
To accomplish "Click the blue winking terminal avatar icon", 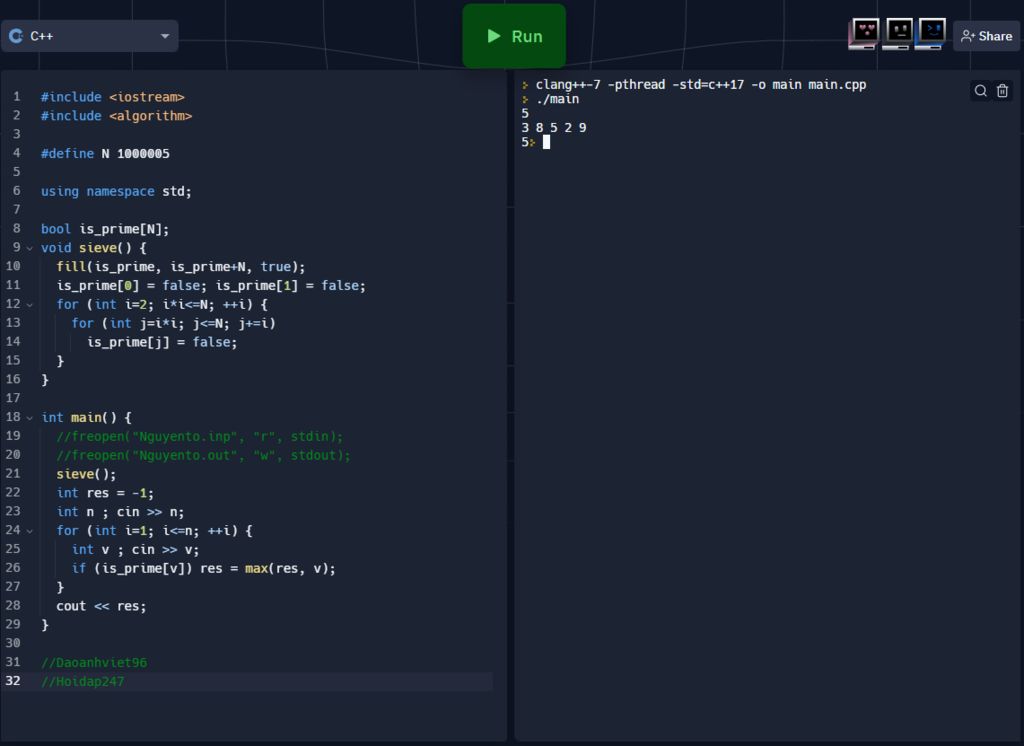I will pyautogui.click(x=931, y=34).
